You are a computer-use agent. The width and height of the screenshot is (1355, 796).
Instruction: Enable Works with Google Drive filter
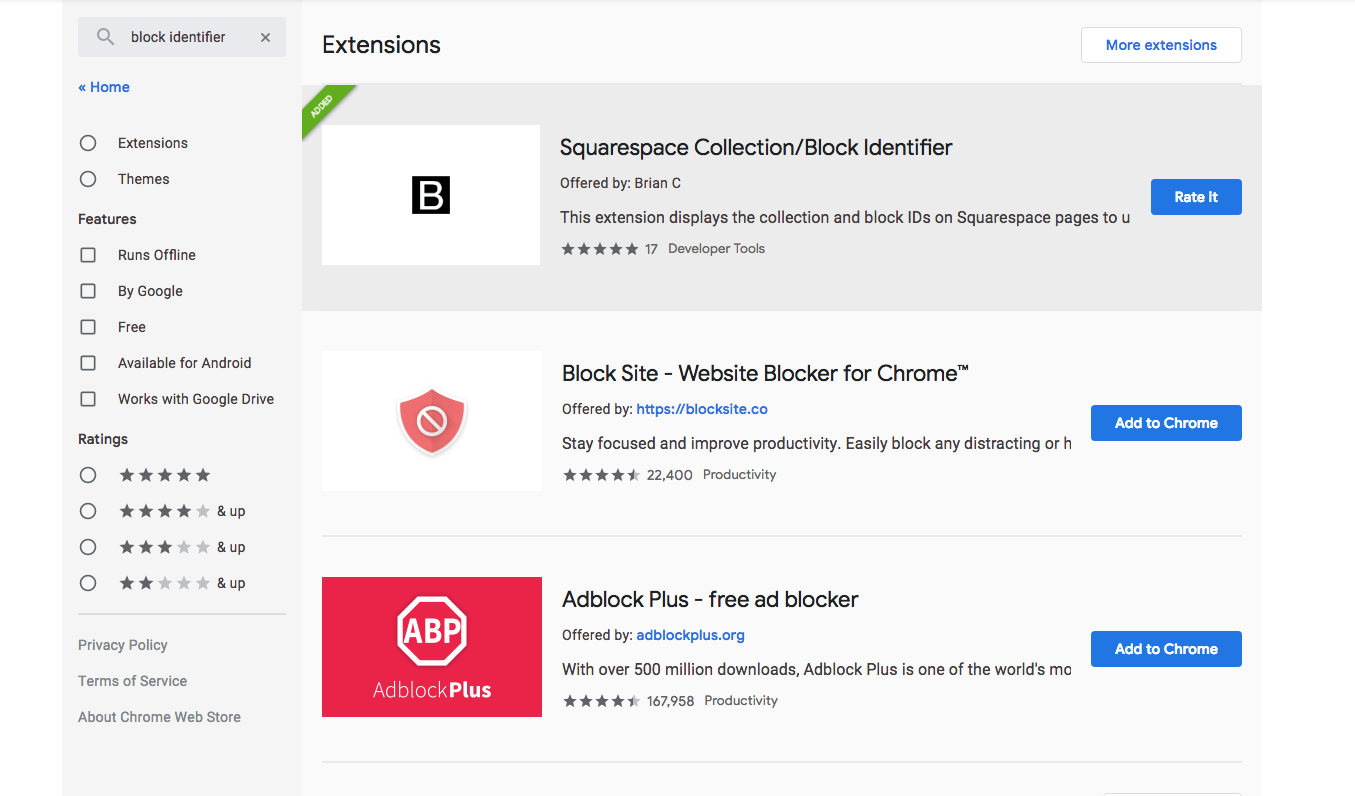(x=87, y=398)
